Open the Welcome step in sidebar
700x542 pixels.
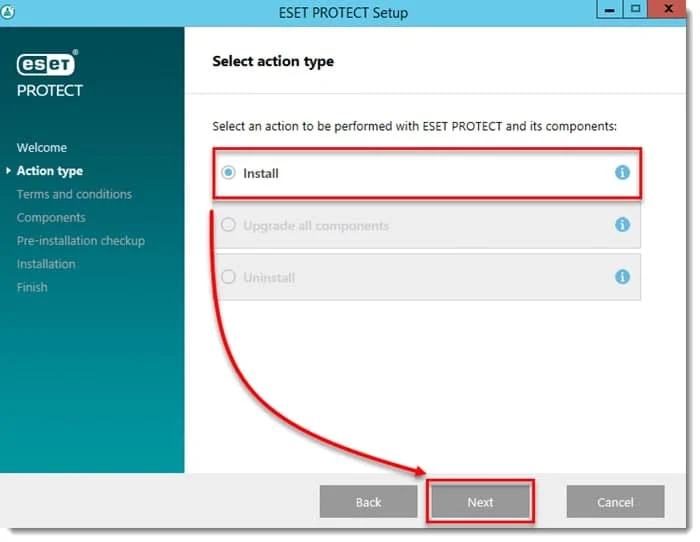42,148
